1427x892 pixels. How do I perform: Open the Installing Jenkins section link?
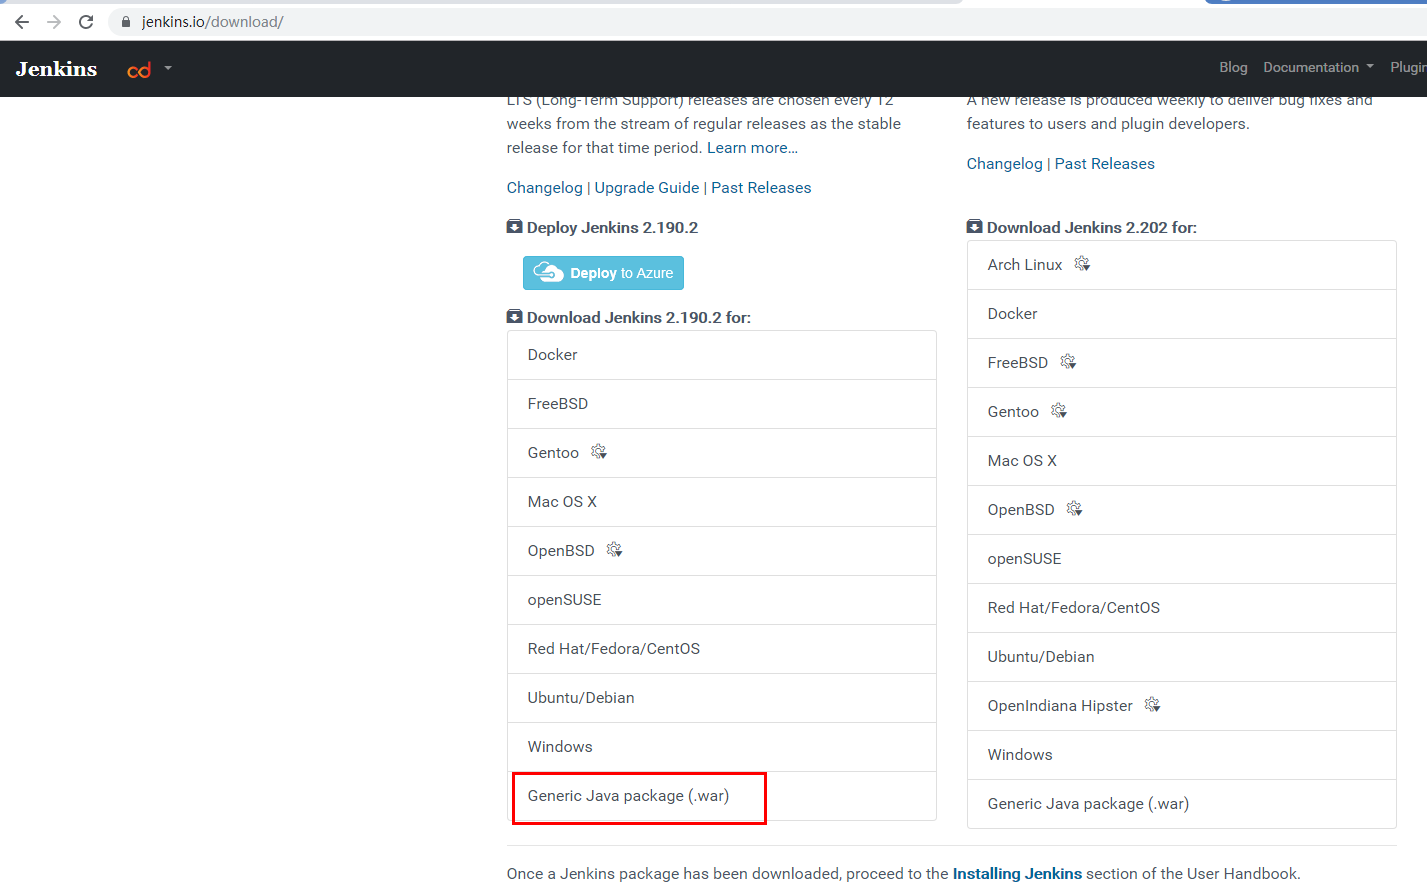click(1016, 873)
